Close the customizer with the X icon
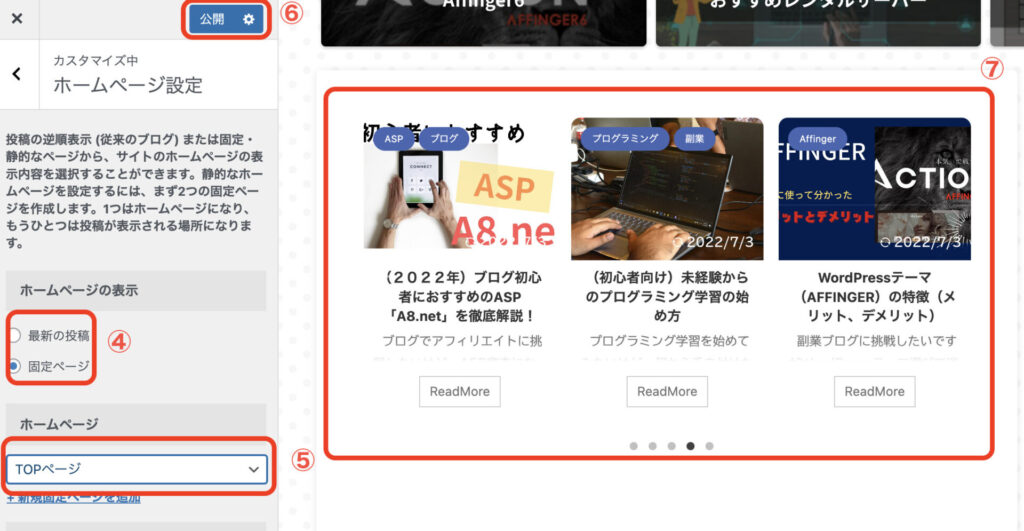 17,19
